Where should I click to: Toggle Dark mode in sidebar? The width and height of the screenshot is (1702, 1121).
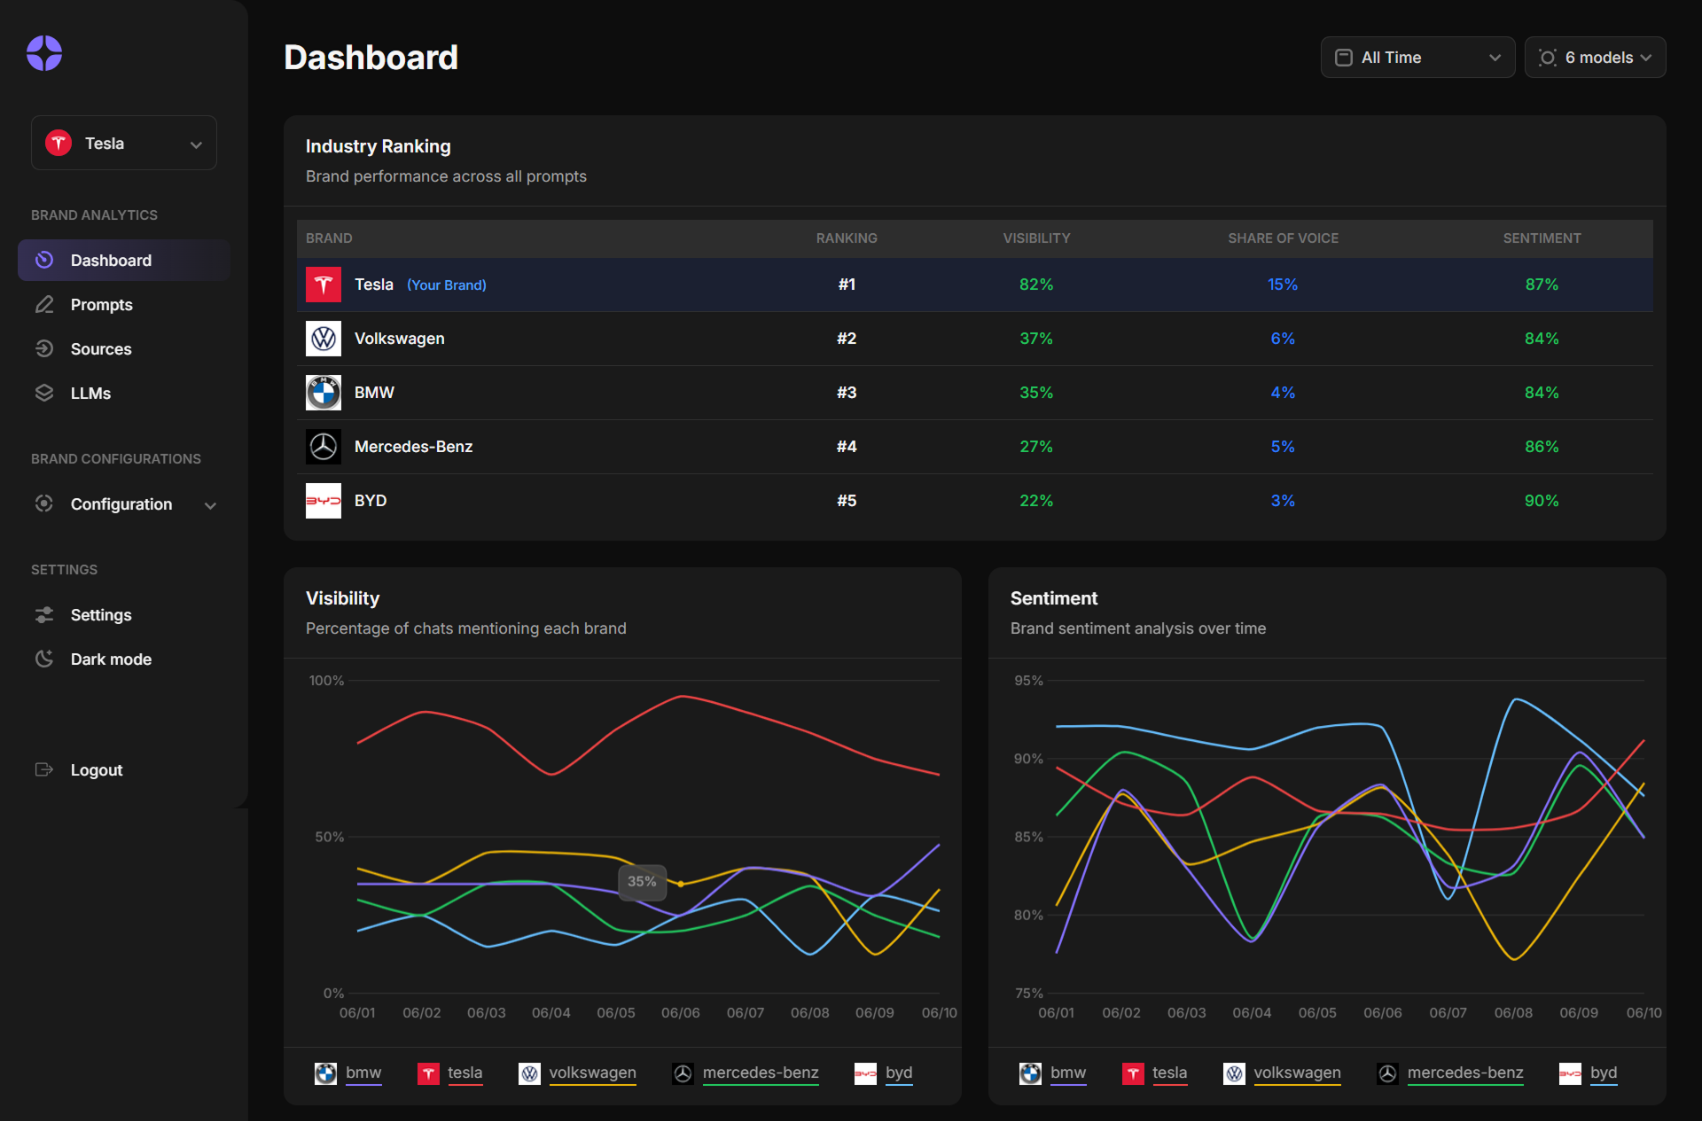(110, 659)
